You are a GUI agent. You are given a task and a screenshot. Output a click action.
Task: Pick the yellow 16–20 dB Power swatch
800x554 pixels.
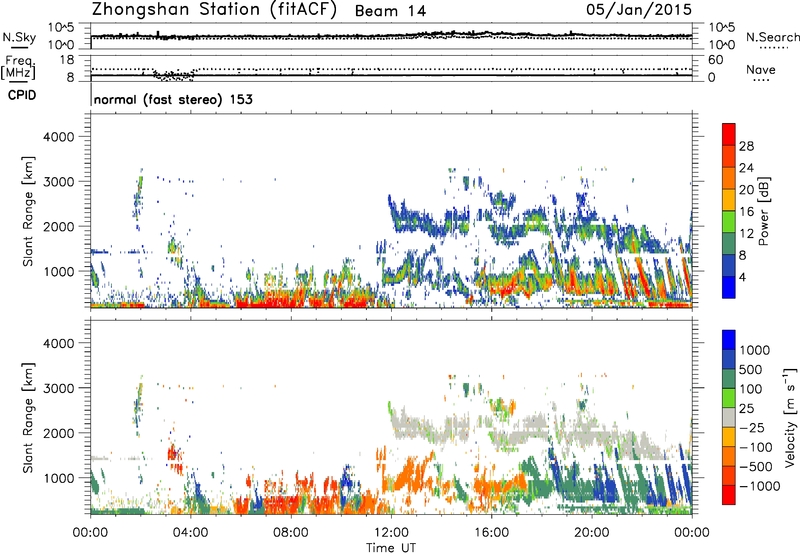pos(729,200)
